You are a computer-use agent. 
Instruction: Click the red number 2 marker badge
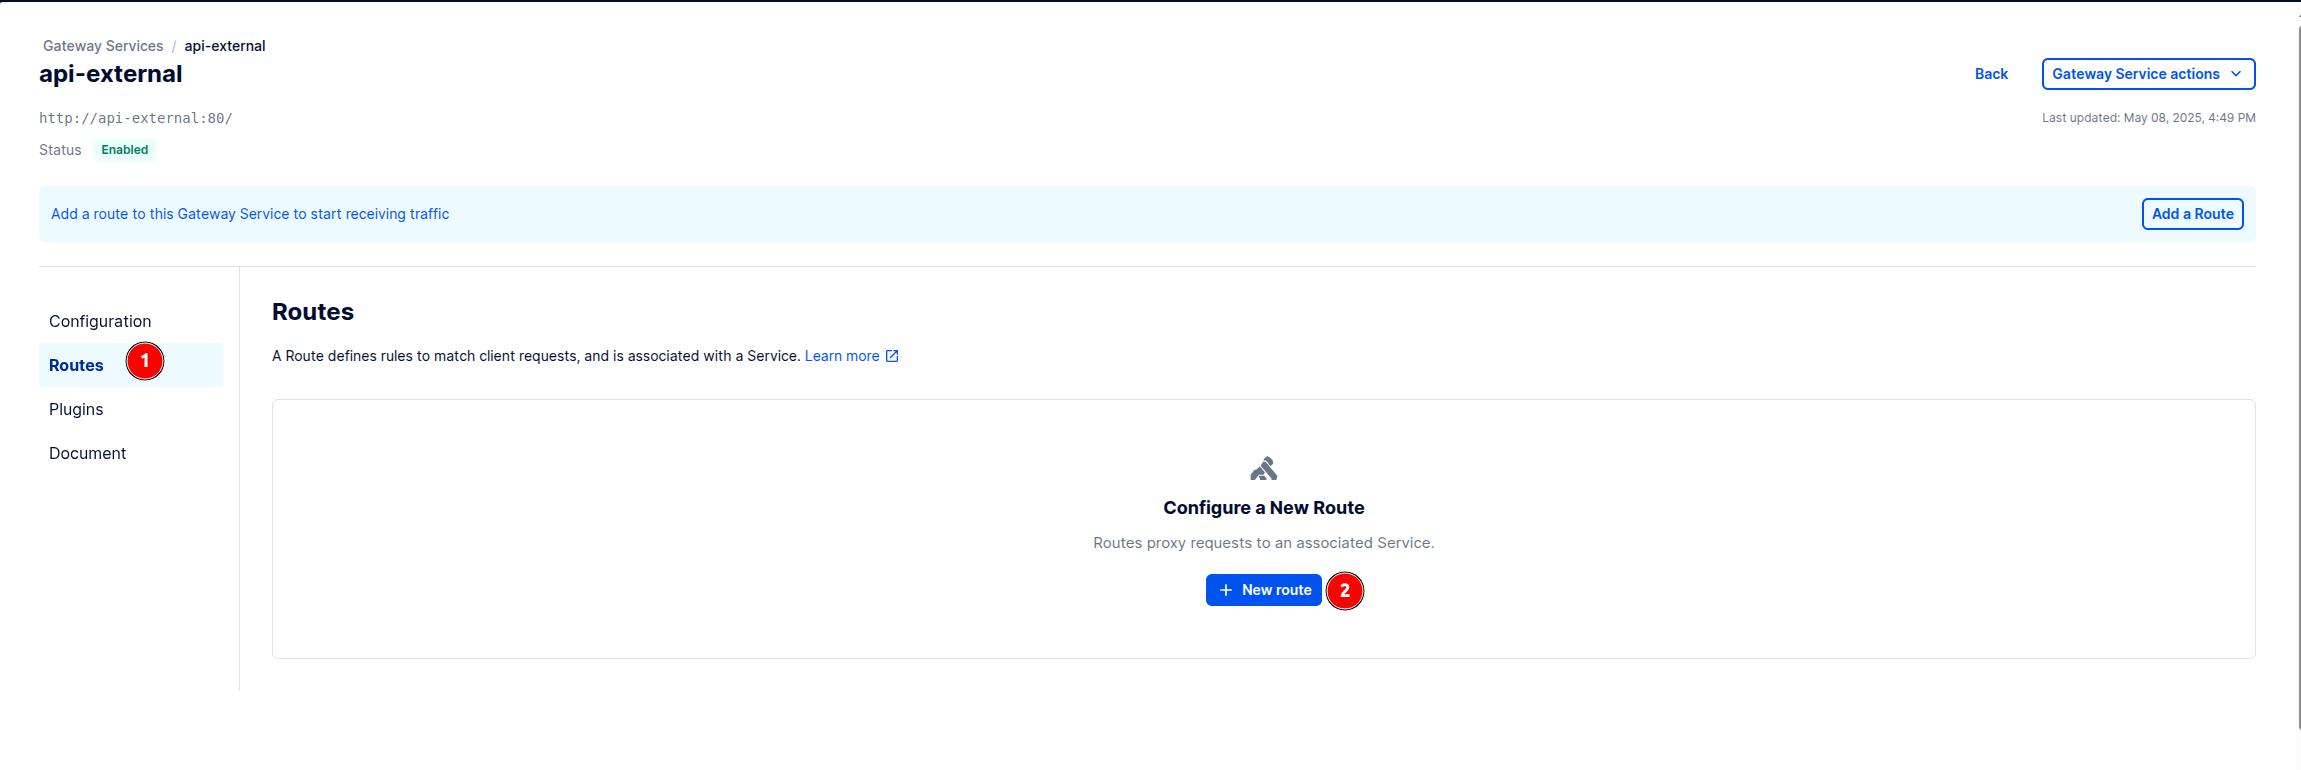(x=1344, y=591)
